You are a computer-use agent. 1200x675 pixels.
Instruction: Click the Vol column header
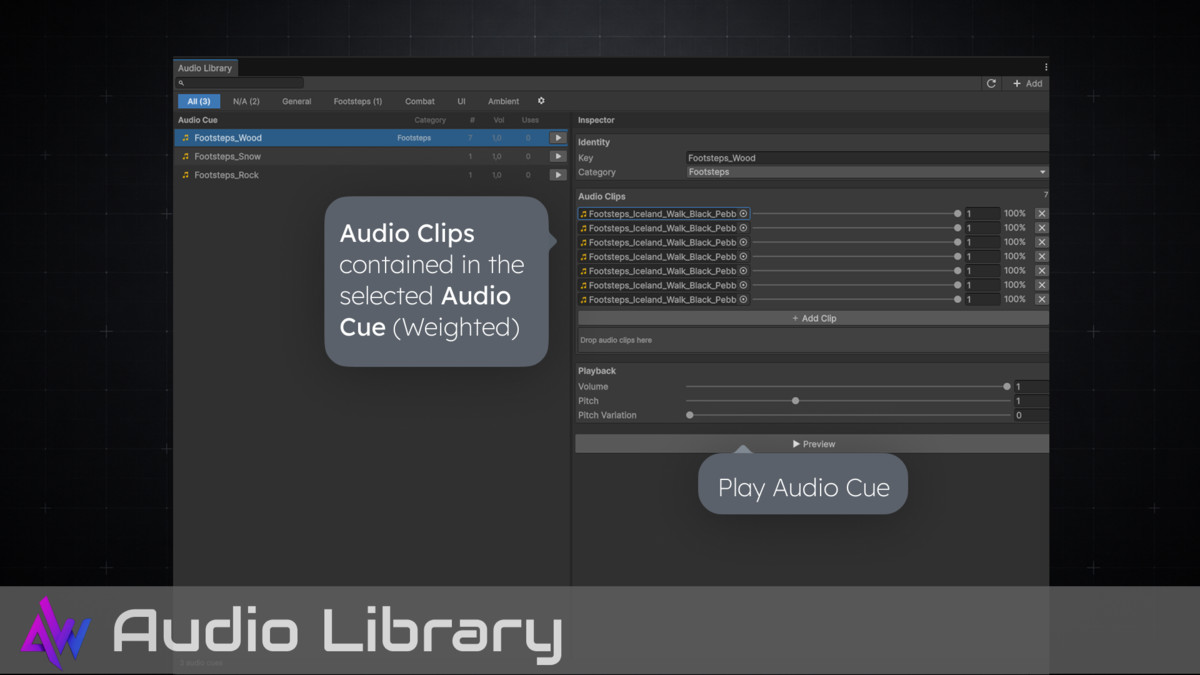(x=498, y=120)
